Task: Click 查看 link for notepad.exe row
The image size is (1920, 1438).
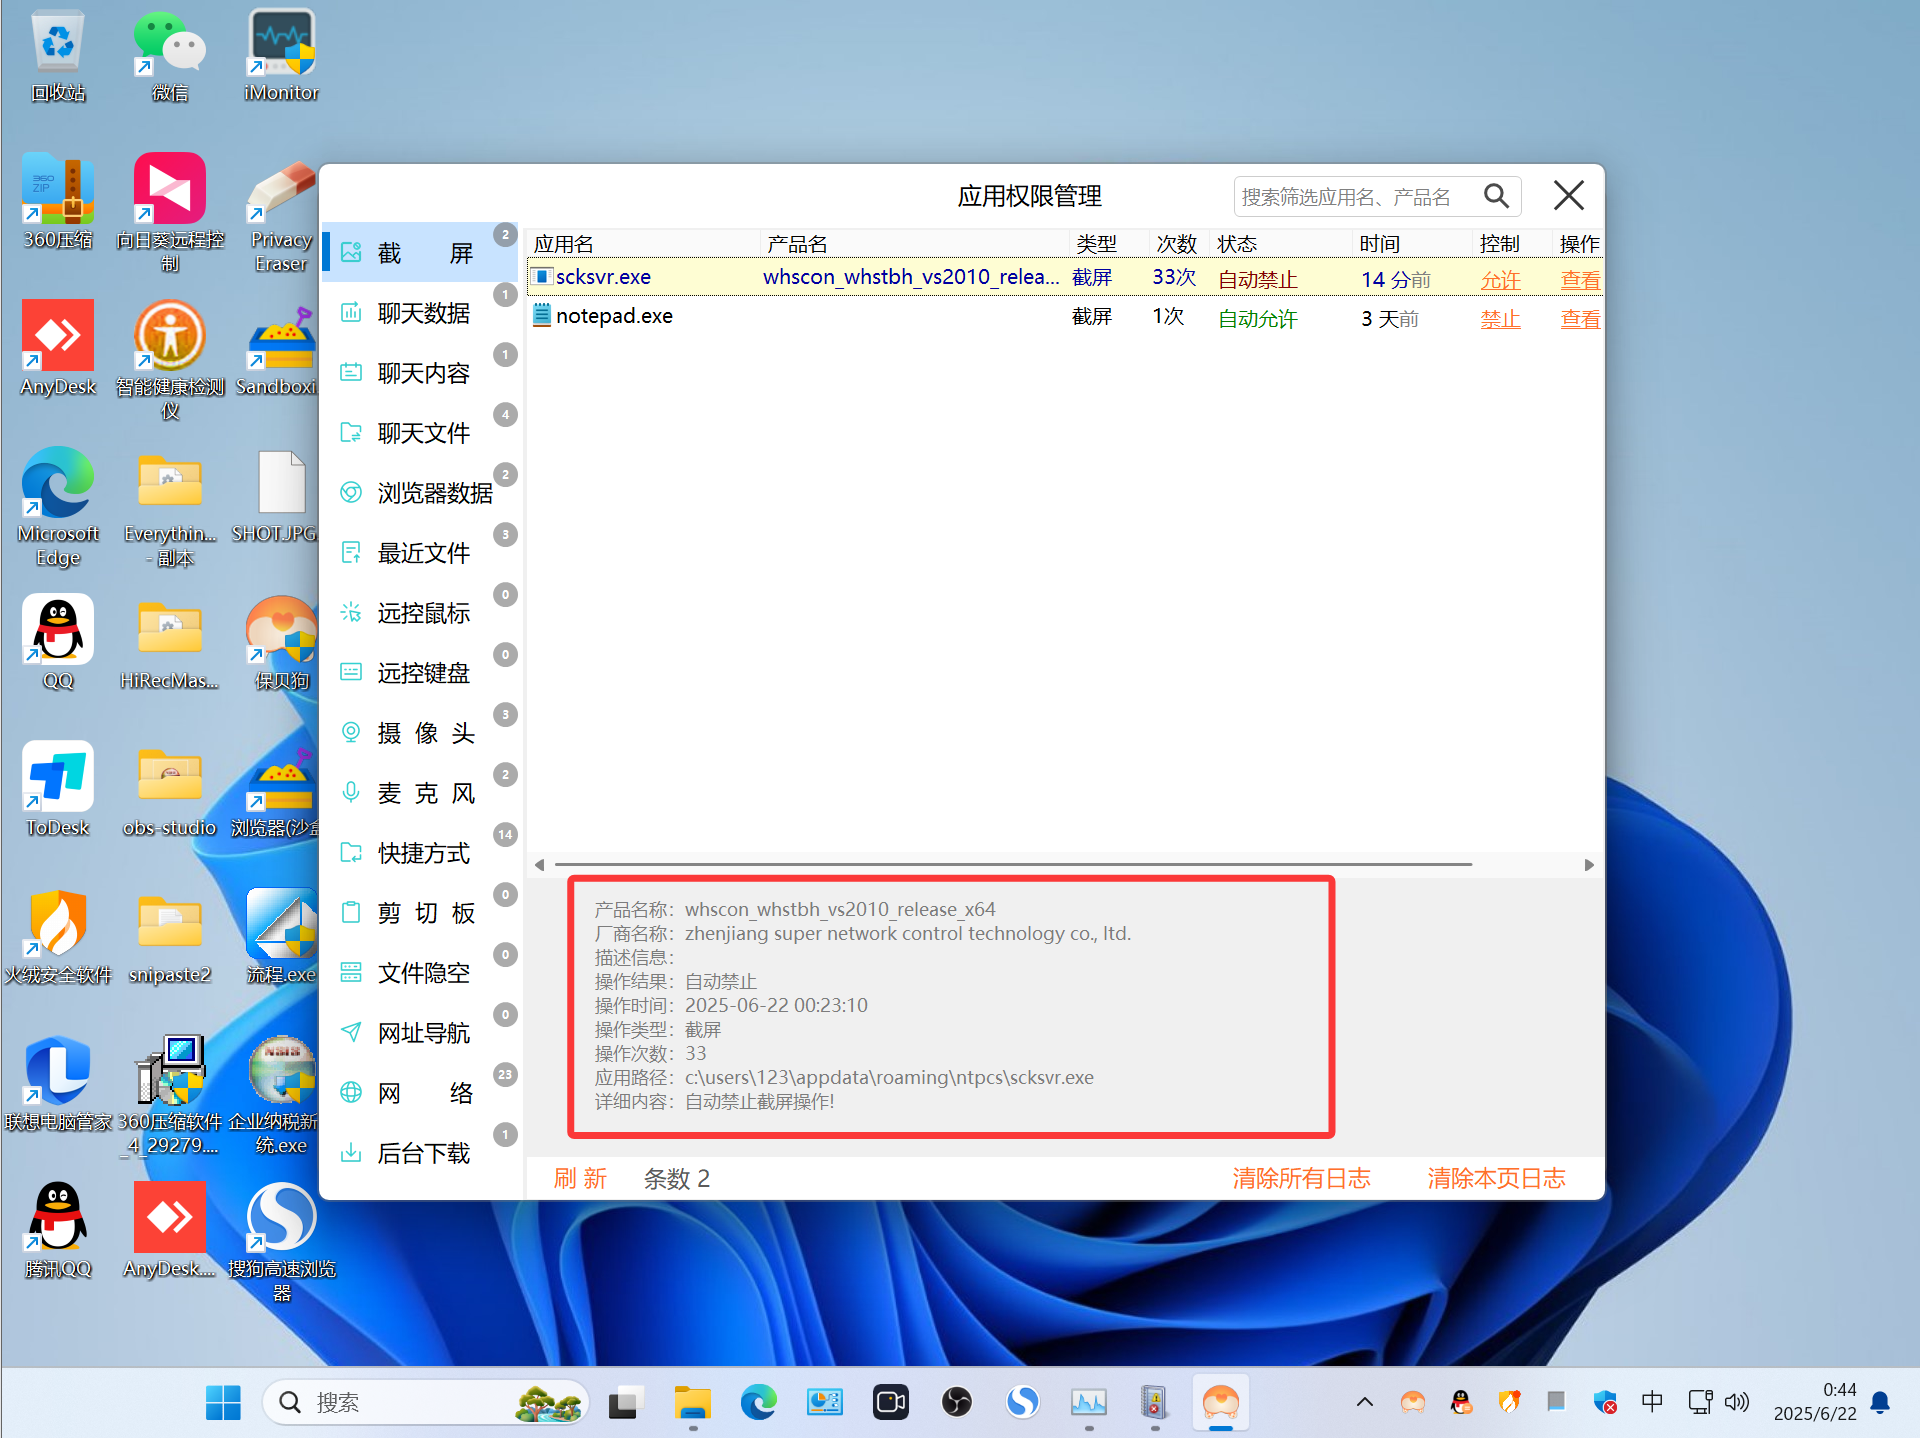Action: [x=1580, y=319]
